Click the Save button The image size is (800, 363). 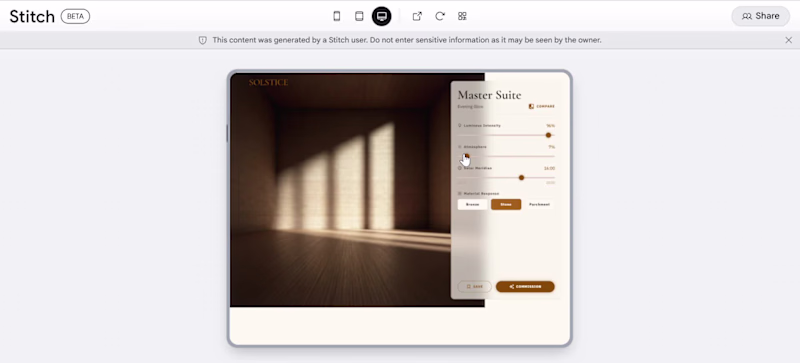[x=474, y=286]
